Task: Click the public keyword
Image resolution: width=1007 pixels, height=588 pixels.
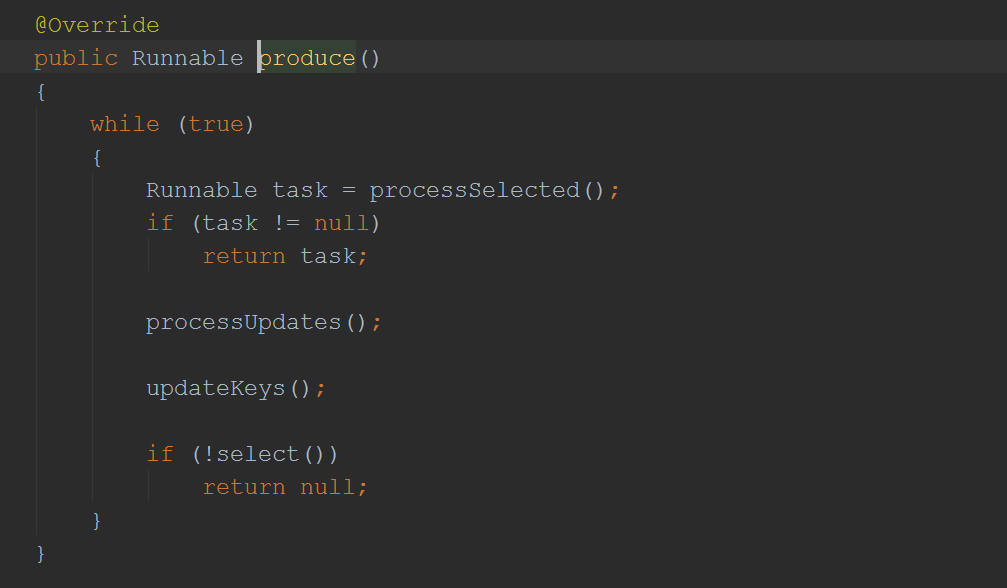Action: pos(75,58)
